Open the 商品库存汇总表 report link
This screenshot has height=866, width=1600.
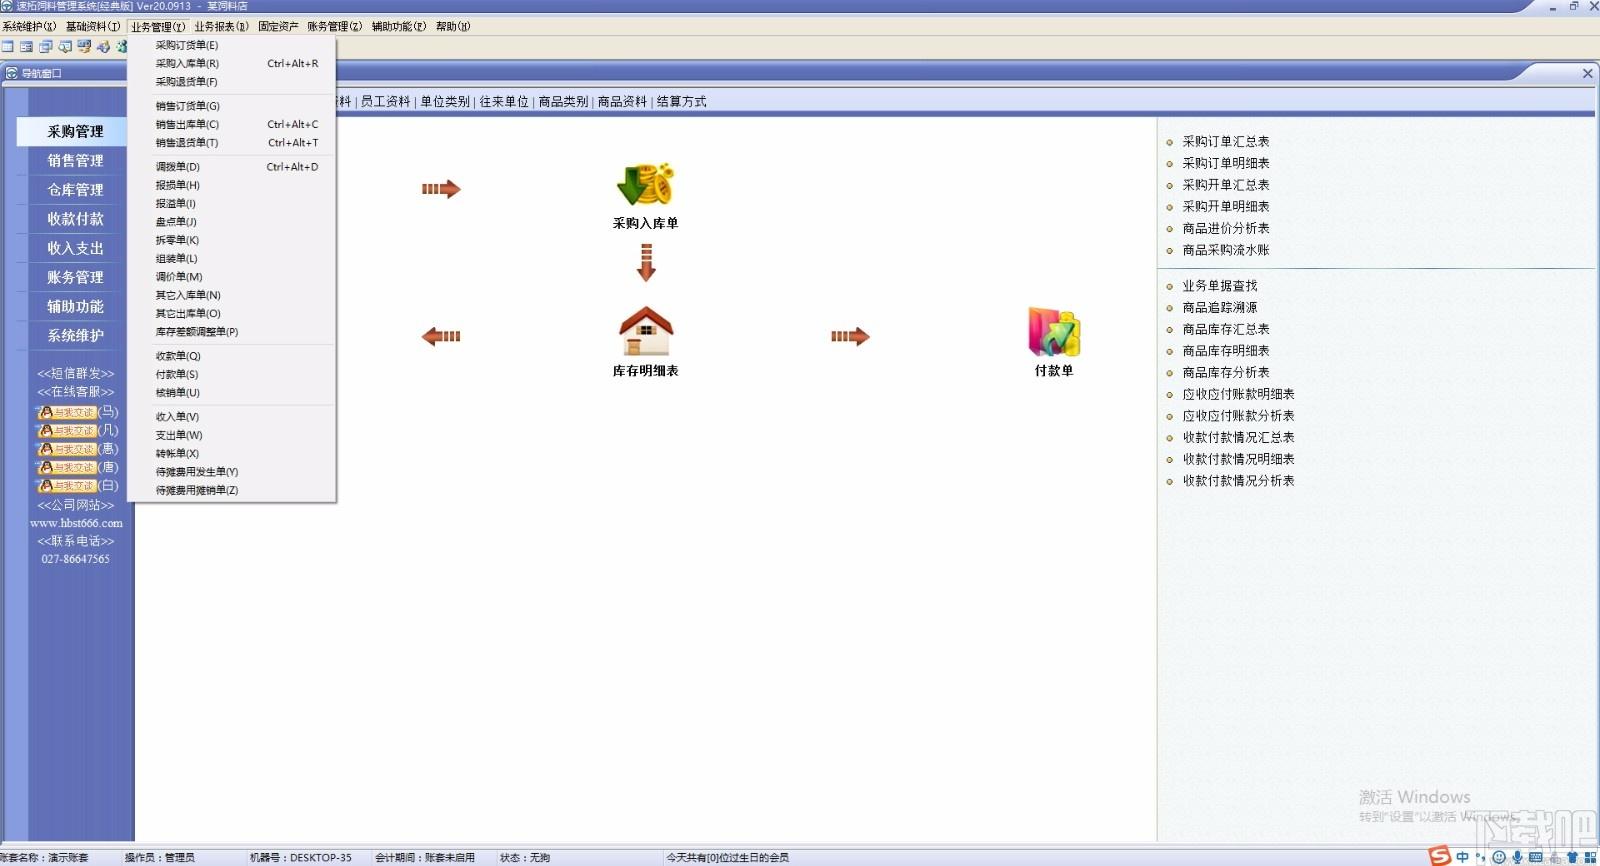click(x=1226, y=329)
